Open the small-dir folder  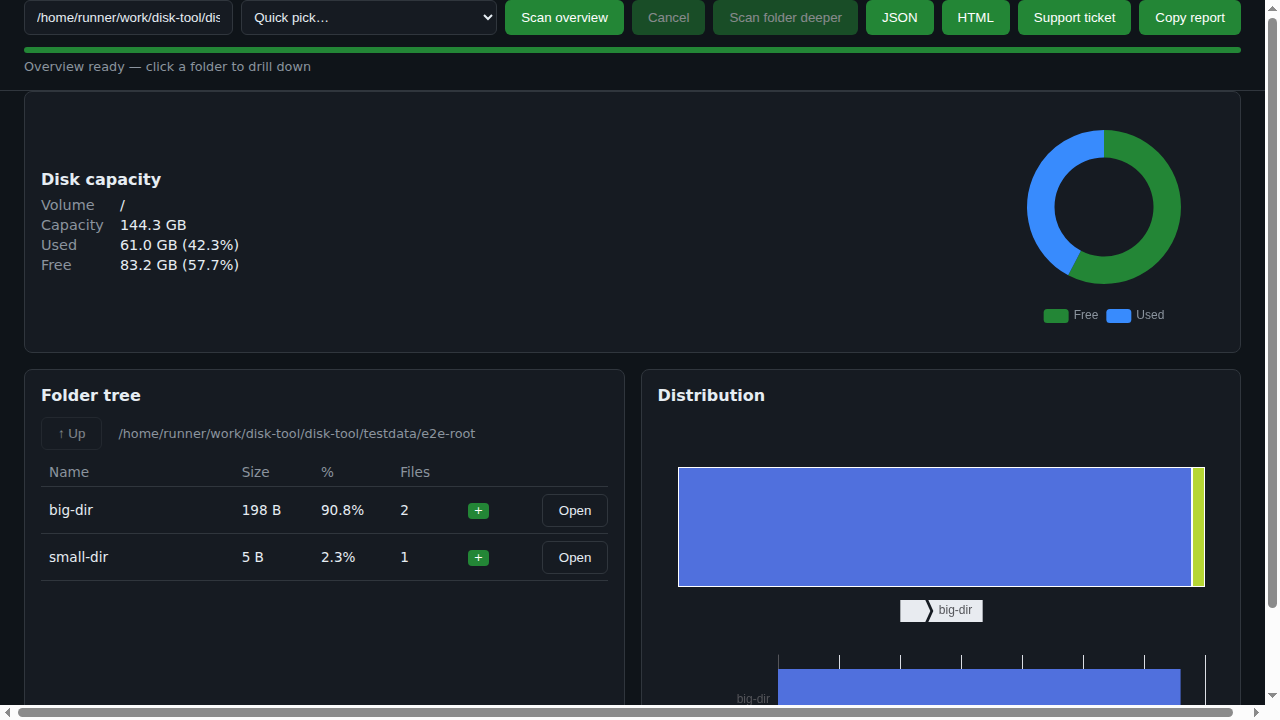pyautogui.click(x=575, y=557)
